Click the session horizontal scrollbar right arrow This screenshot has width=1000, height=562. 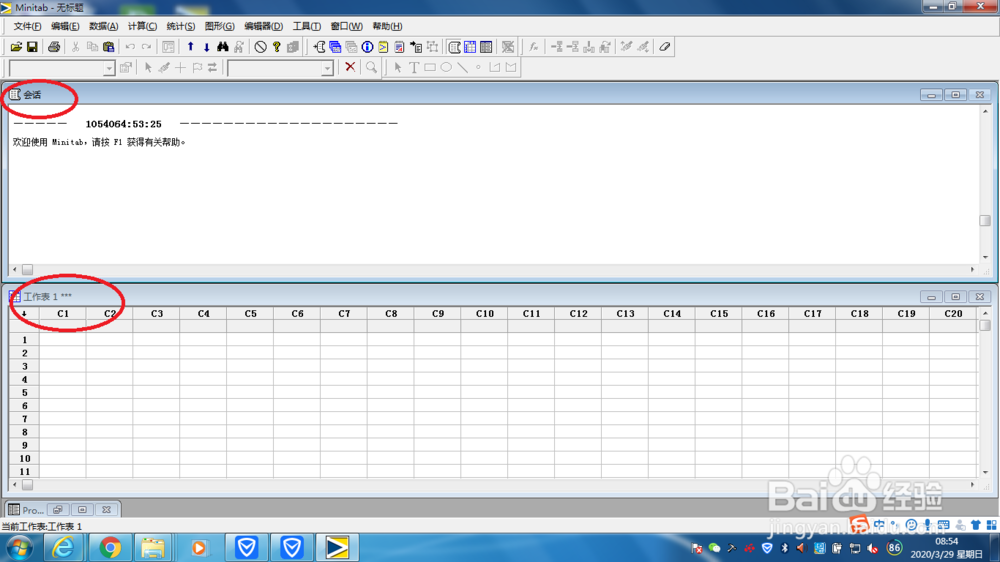[x=972, y=270]
